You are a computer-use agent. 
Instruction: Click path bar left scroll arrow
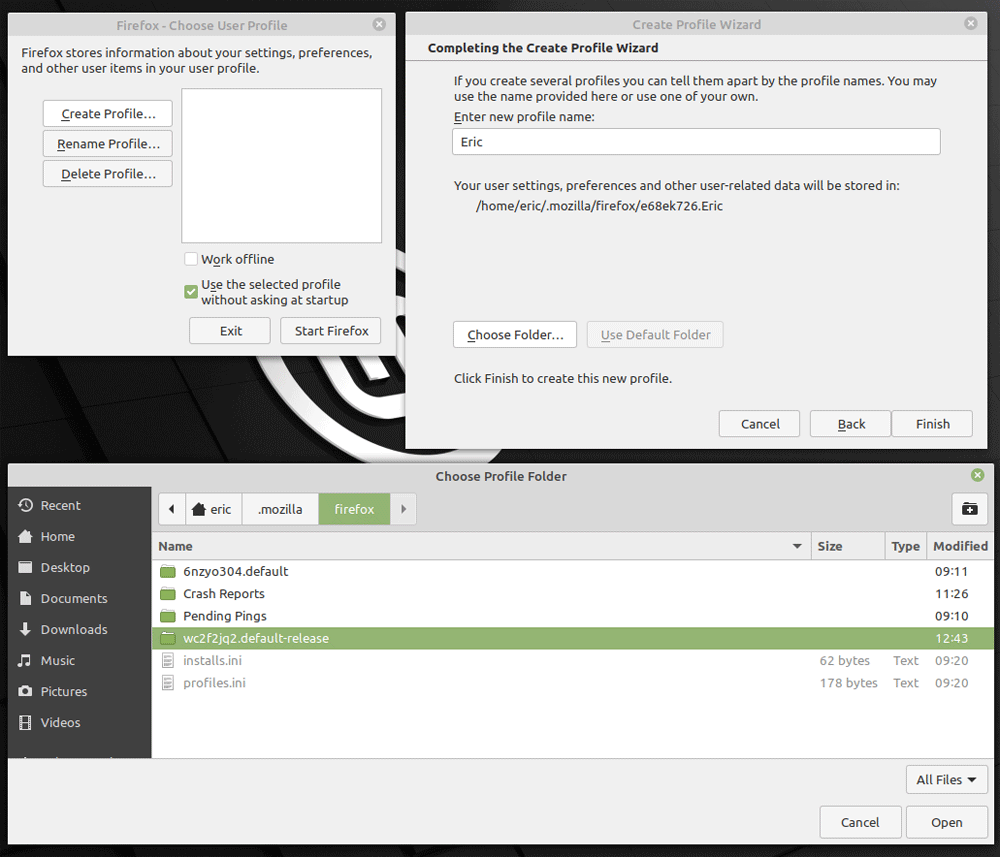(x=172, y=509)
